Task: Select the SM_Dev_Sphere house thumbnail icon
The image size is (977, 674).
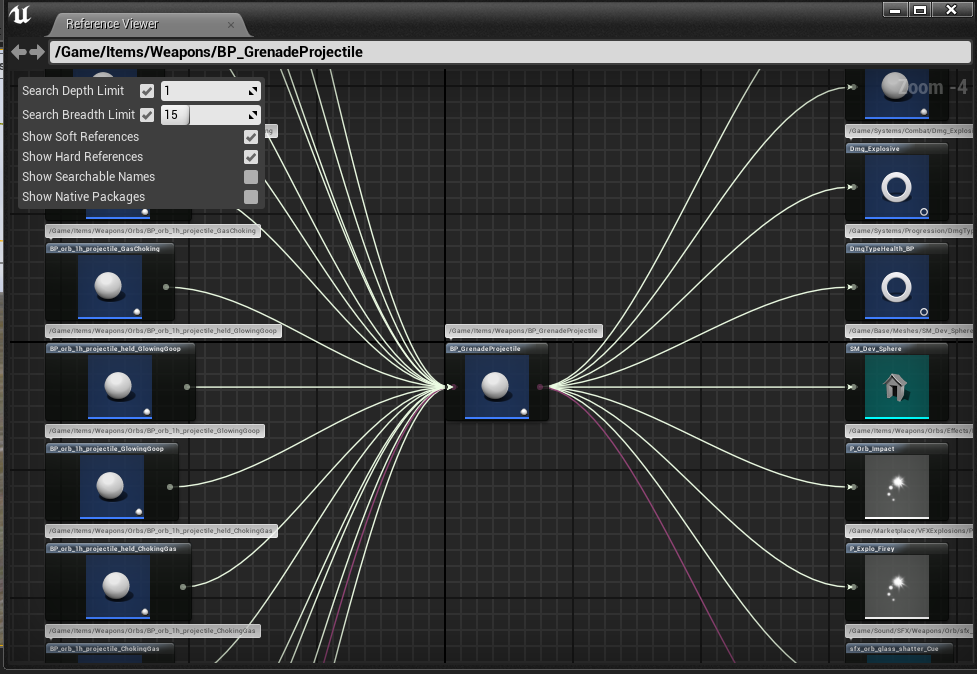Action: pyautogui.click(x=888, y=387)
